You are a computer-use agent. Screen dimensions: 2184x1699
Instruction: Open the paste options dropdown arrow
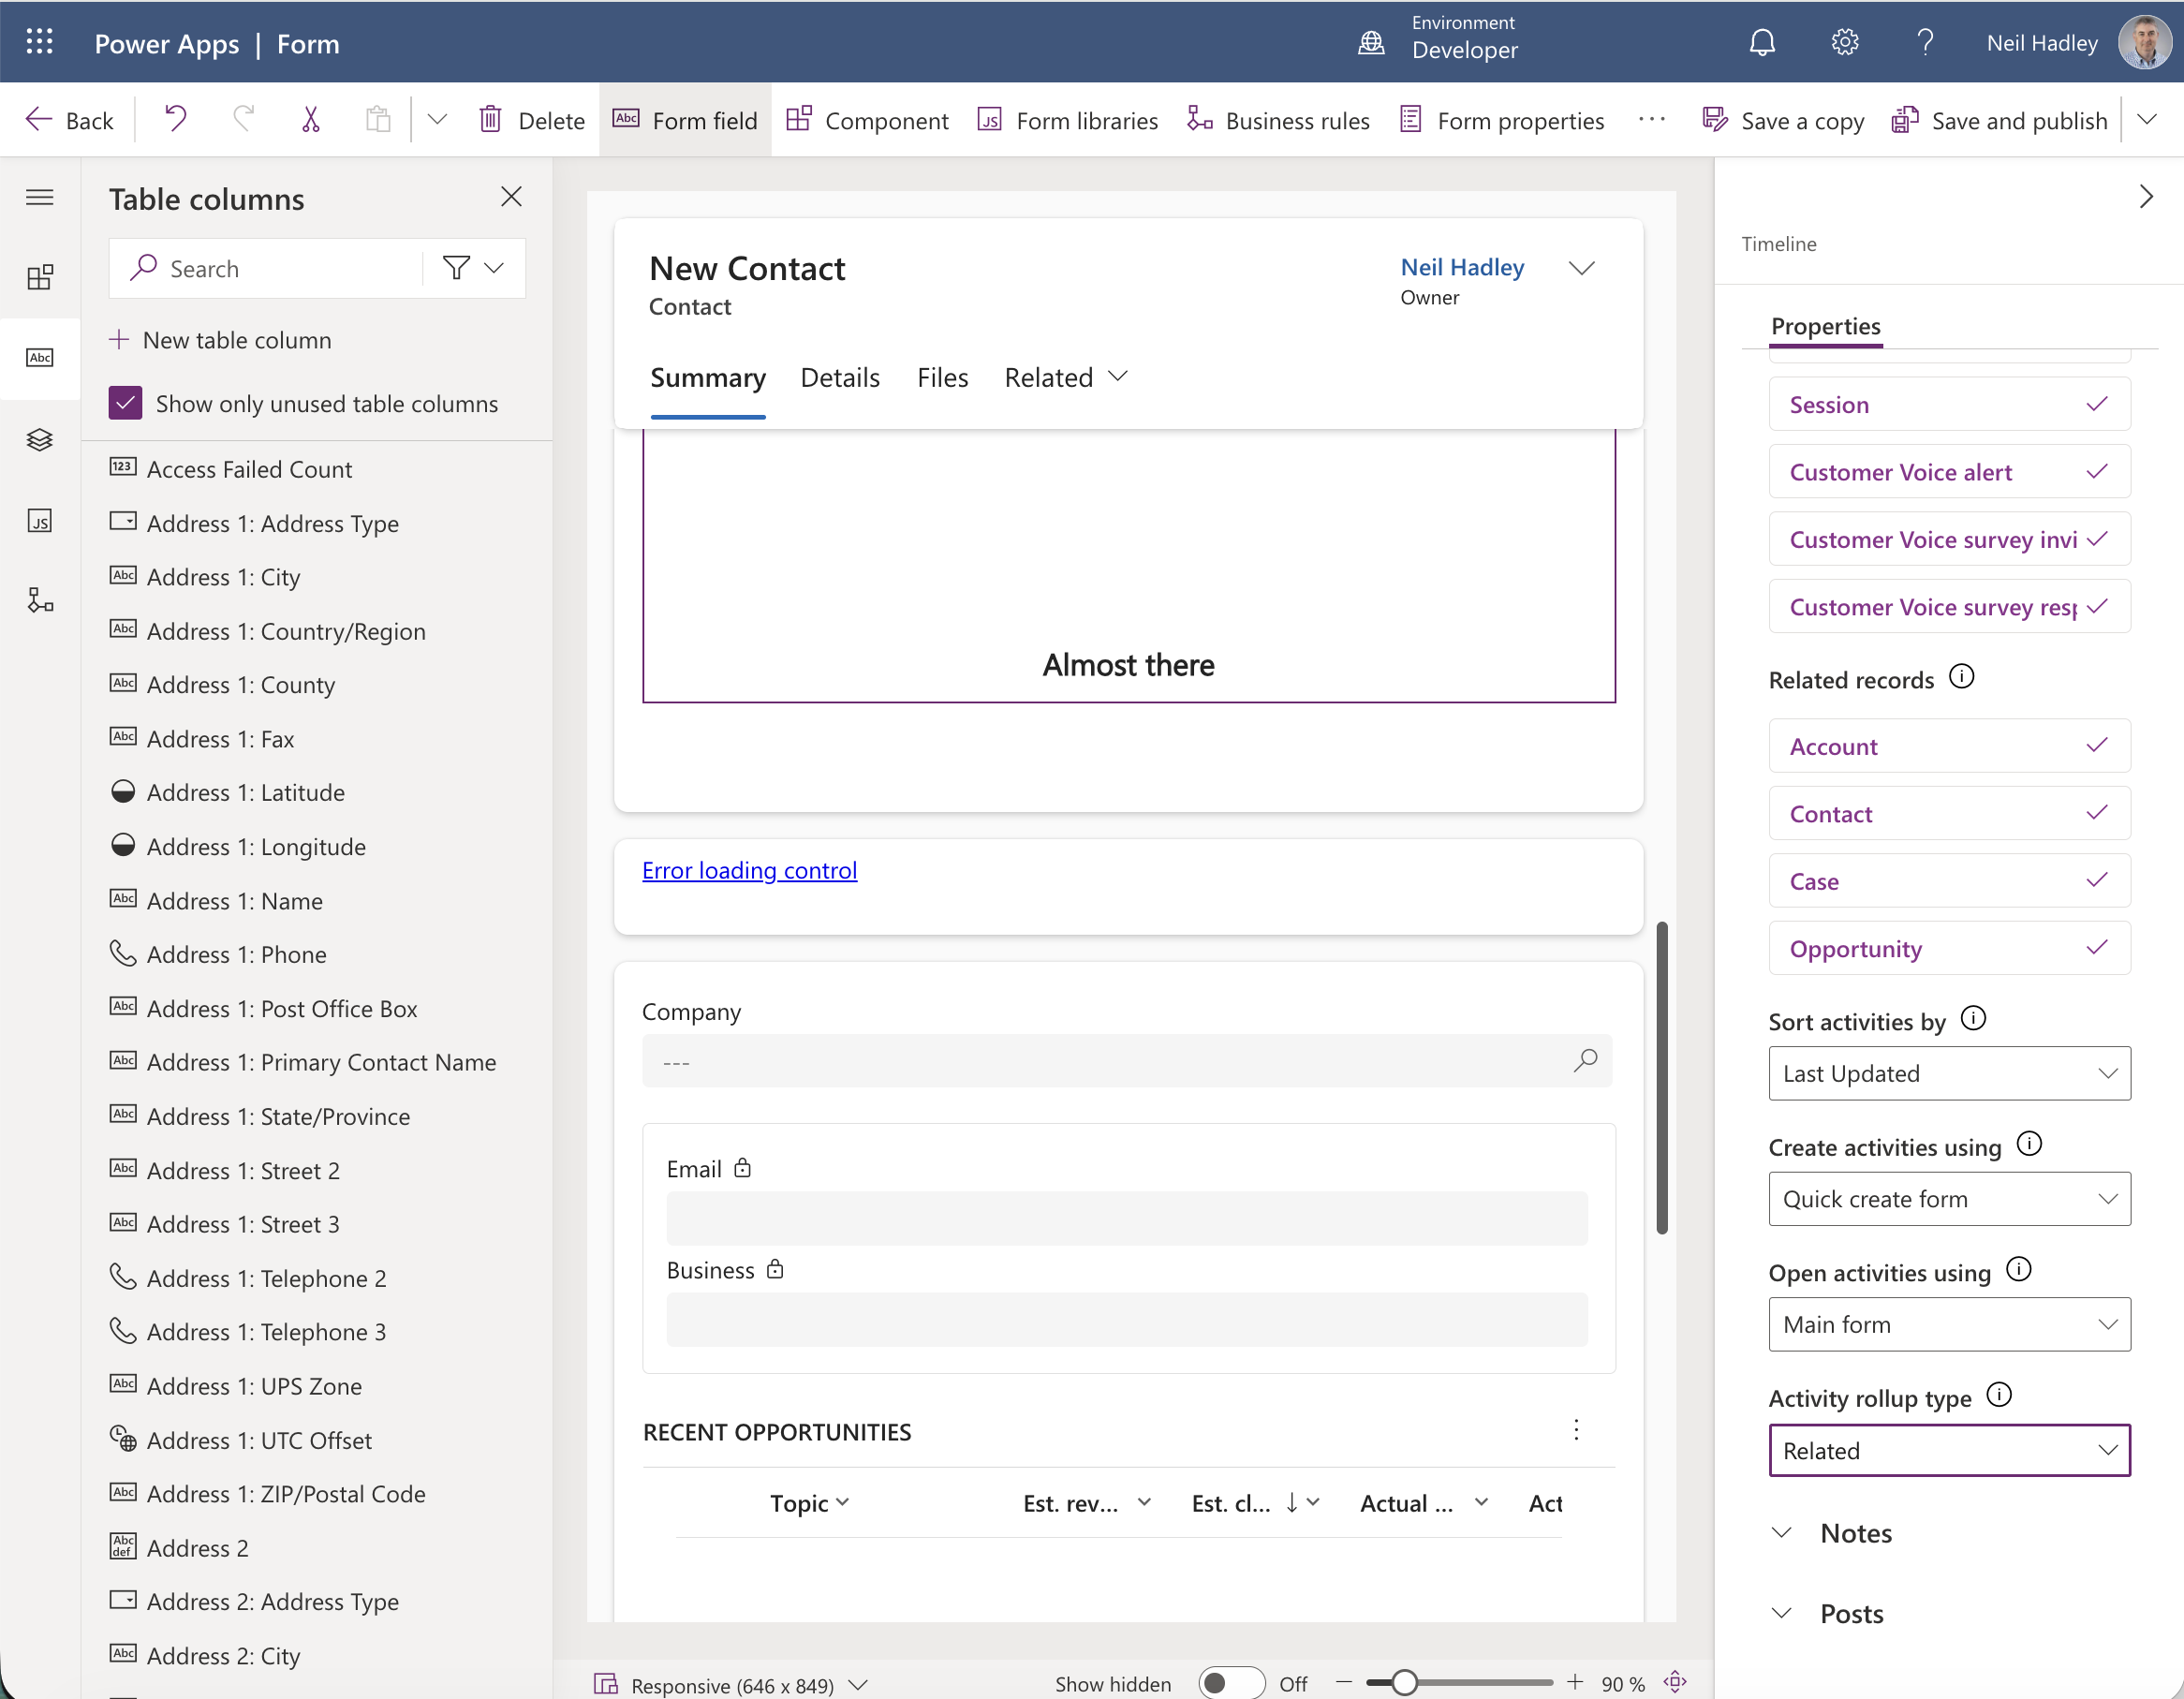click(437, 120)
